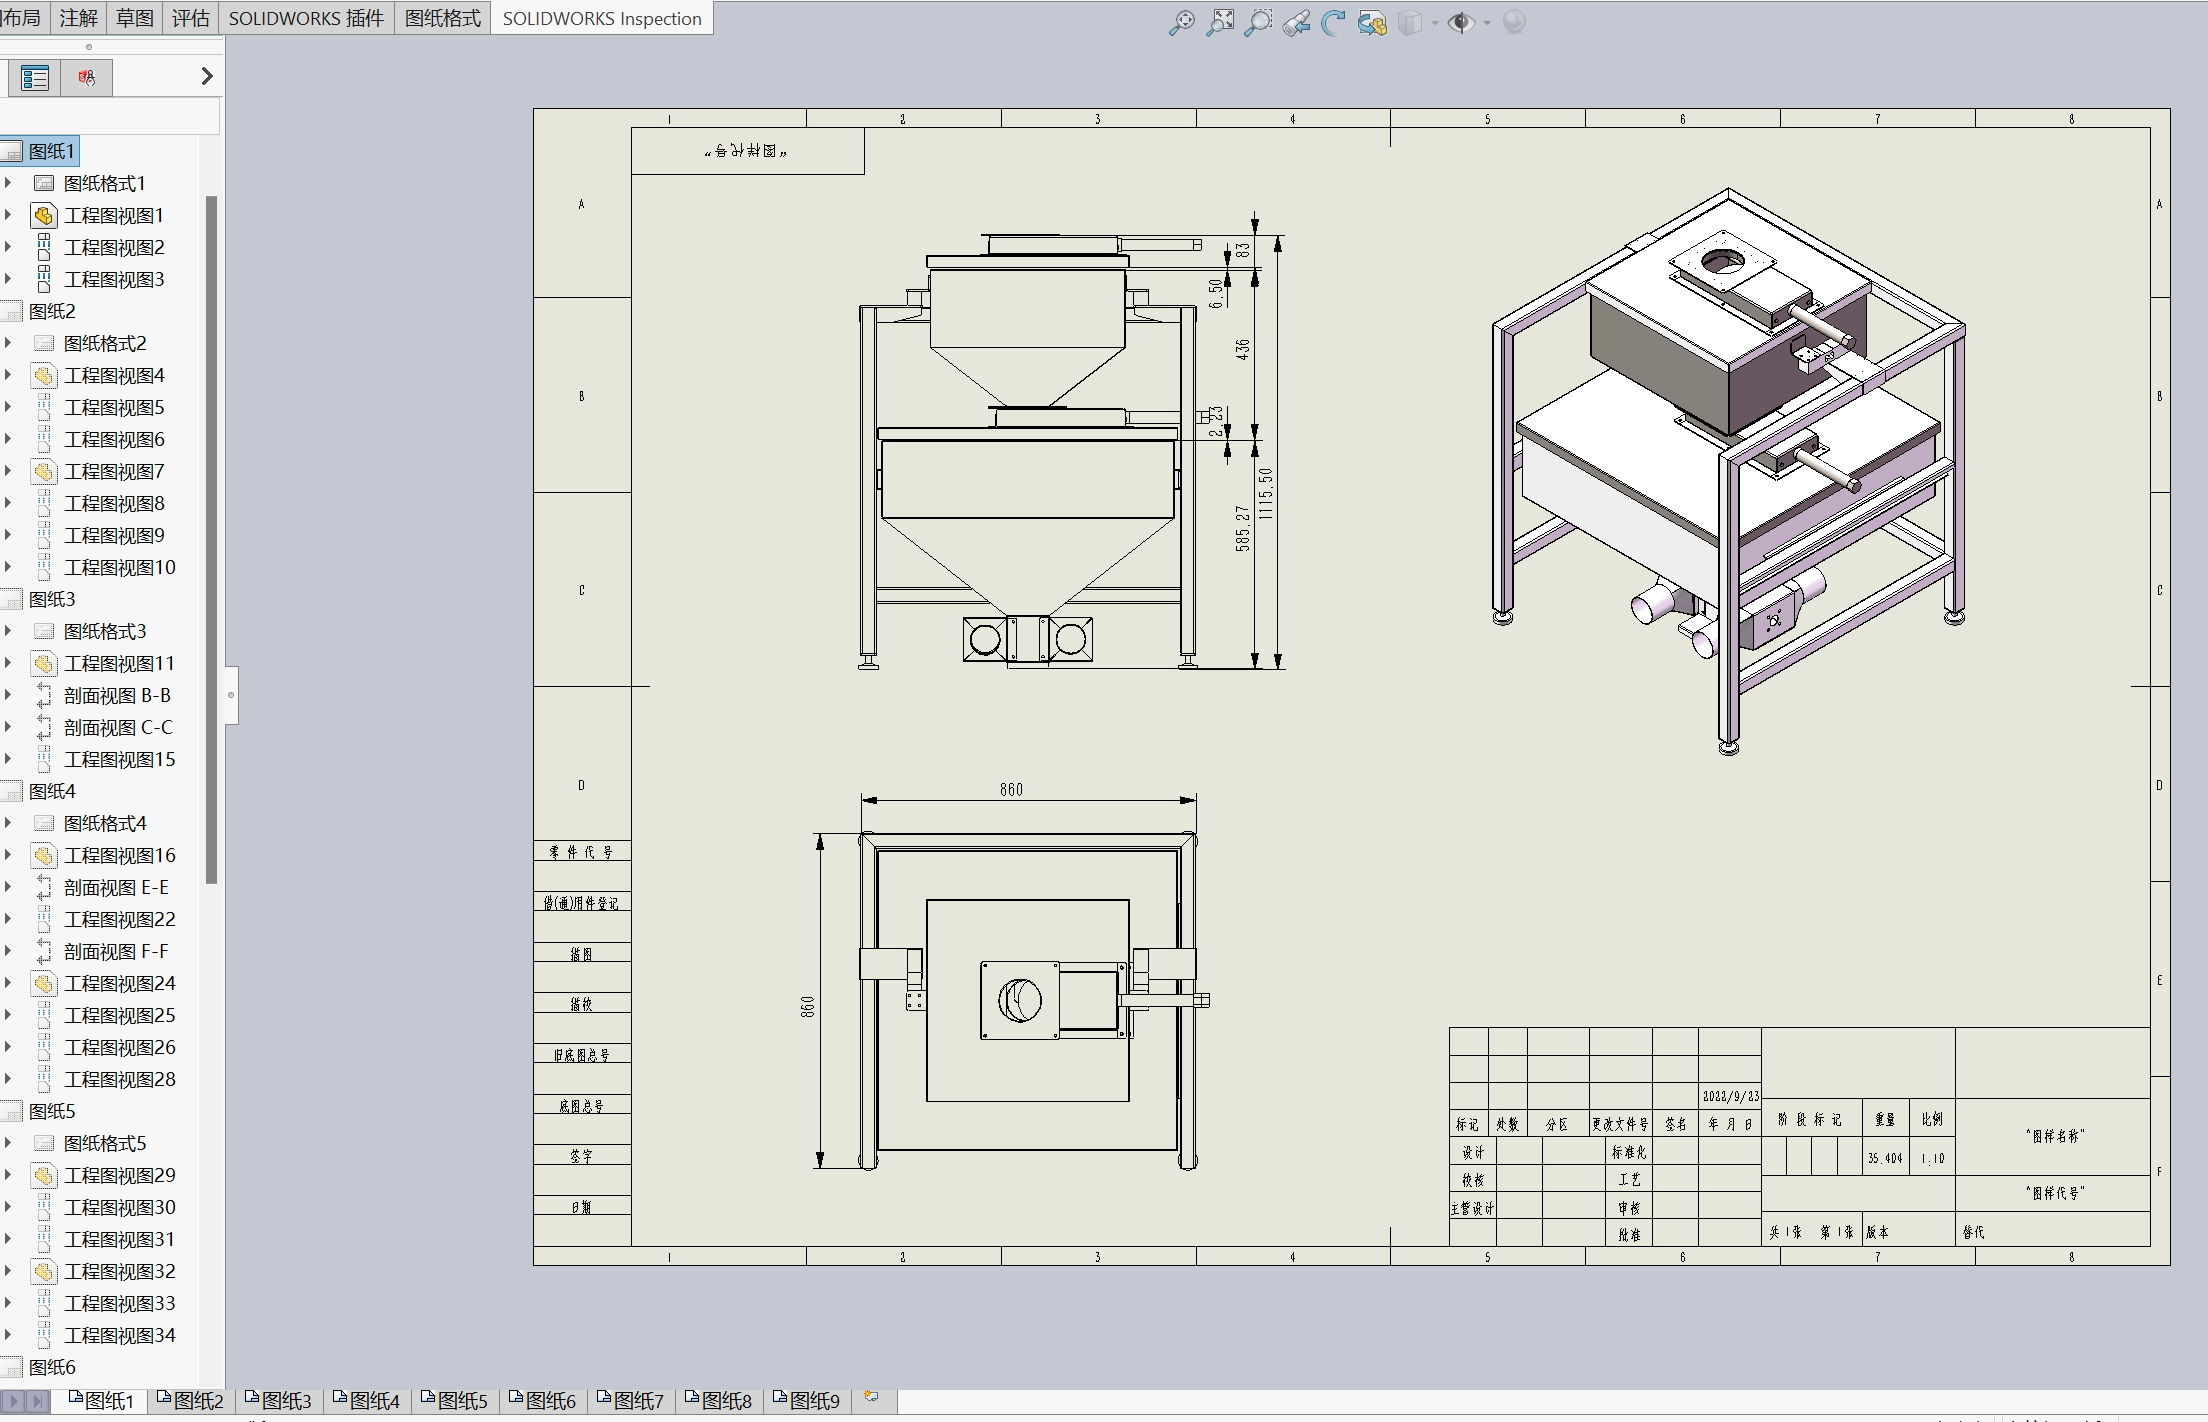Toggle the Hide/Show Items eye icon
The image size is (2208, 1422).
(1461, 22)
